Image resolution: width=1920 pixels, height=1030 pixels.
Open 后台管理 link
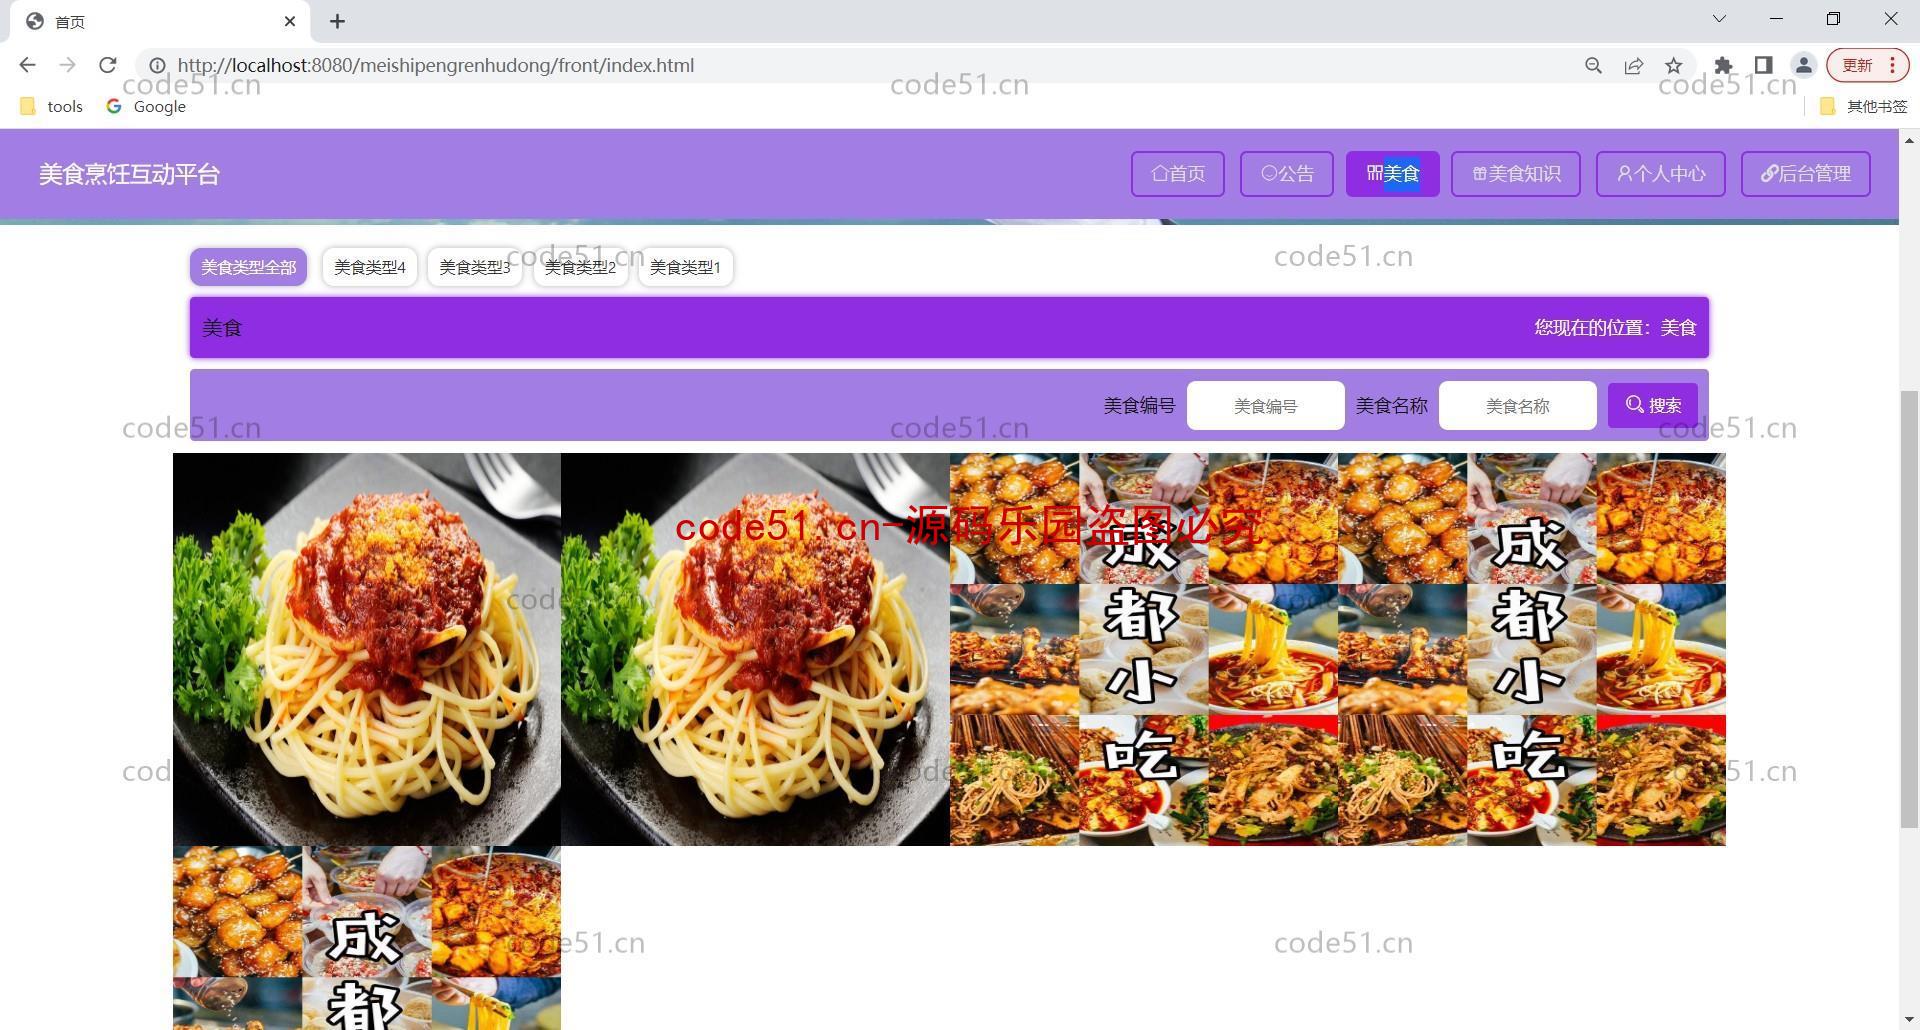click(1806, 174)
